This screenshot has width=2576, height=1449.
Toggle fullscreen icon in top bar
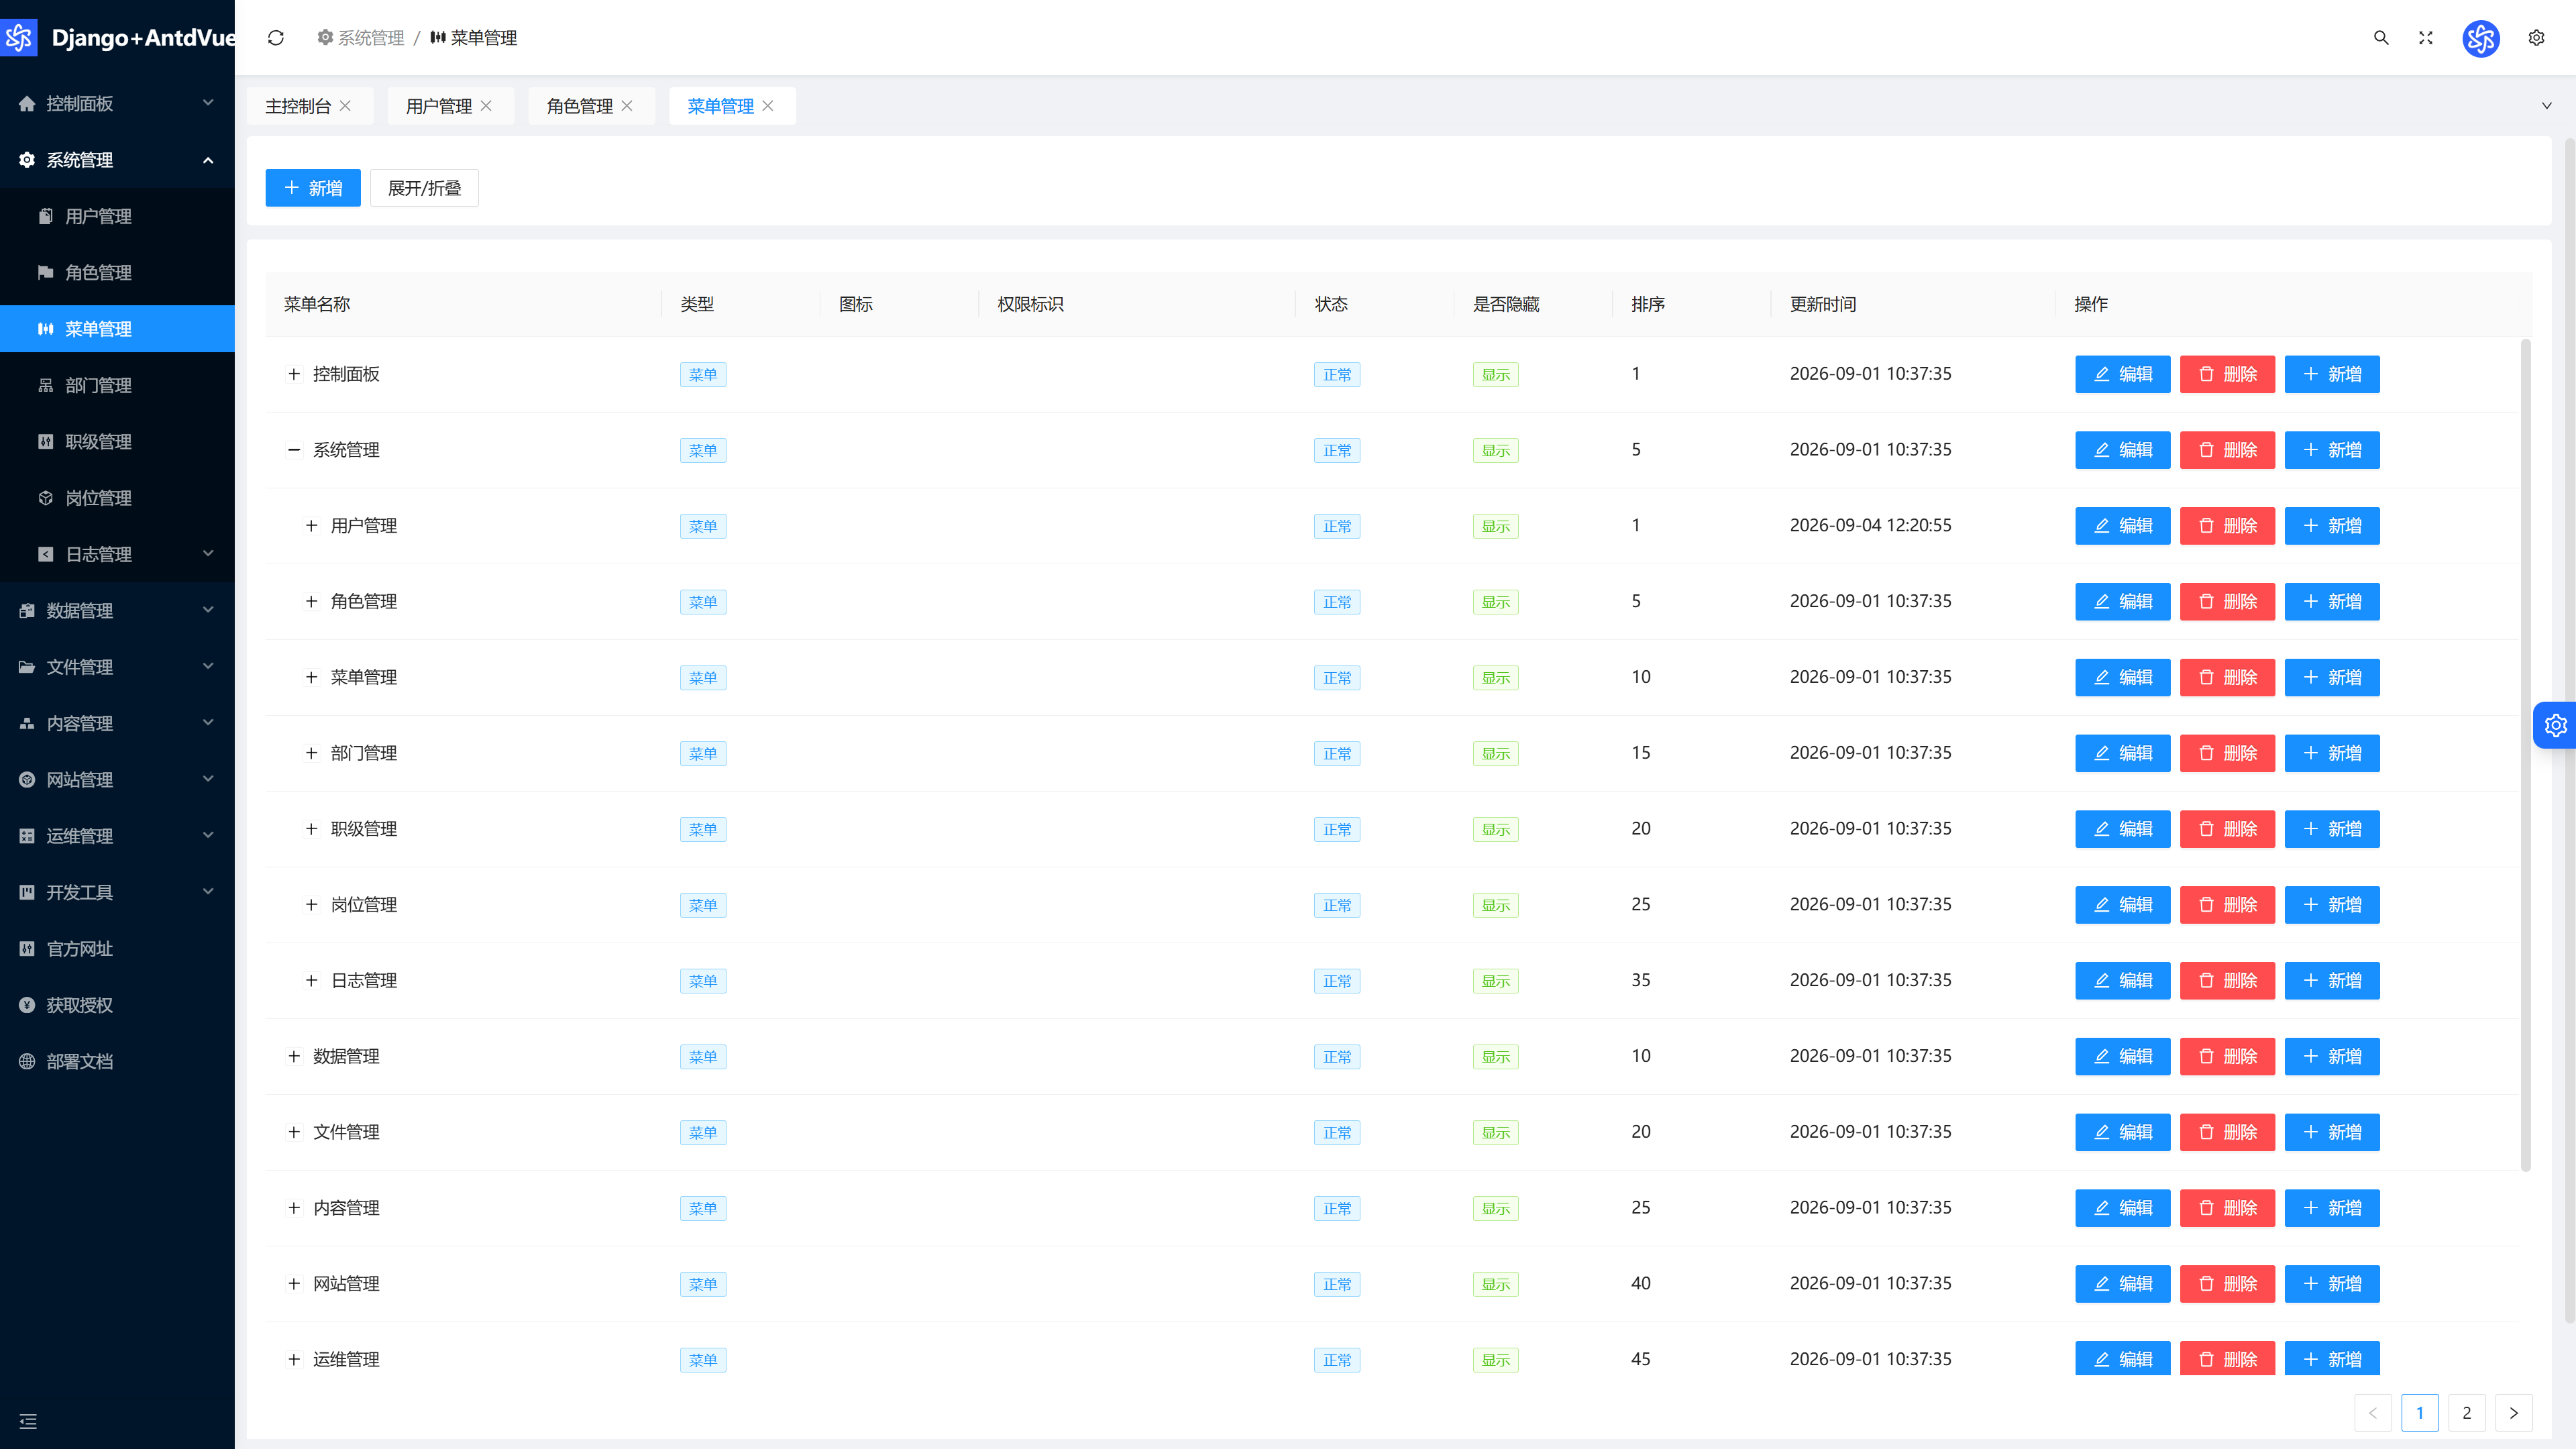(2425, 38)
